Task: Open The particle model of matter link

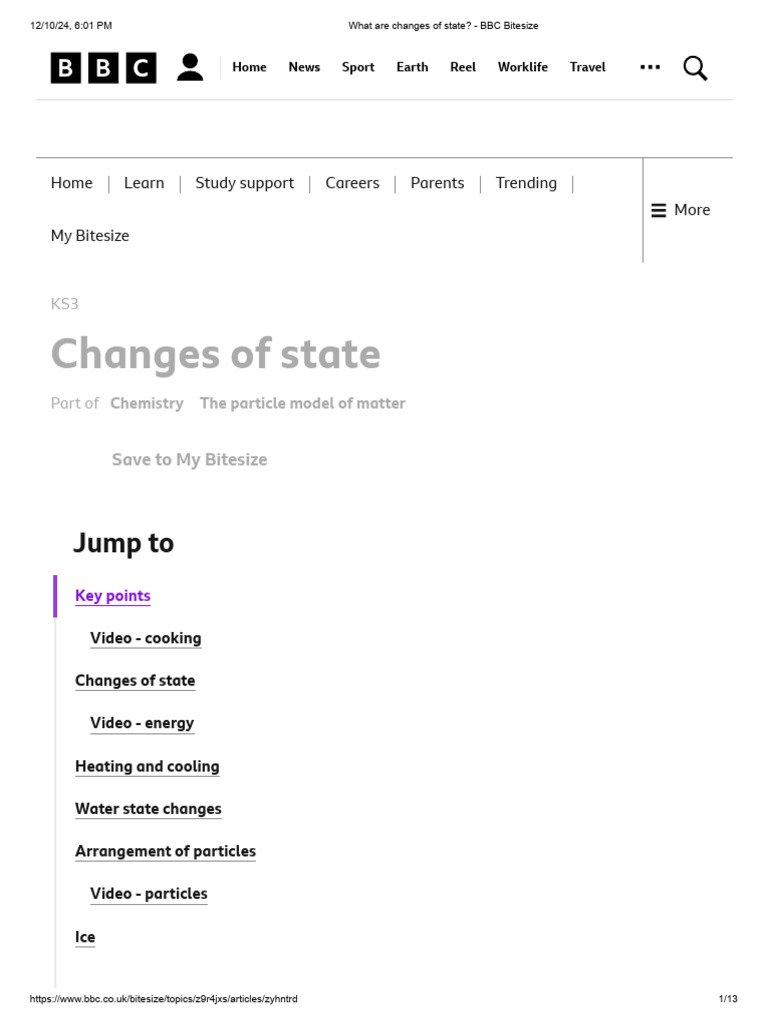Action: point(302,403)
